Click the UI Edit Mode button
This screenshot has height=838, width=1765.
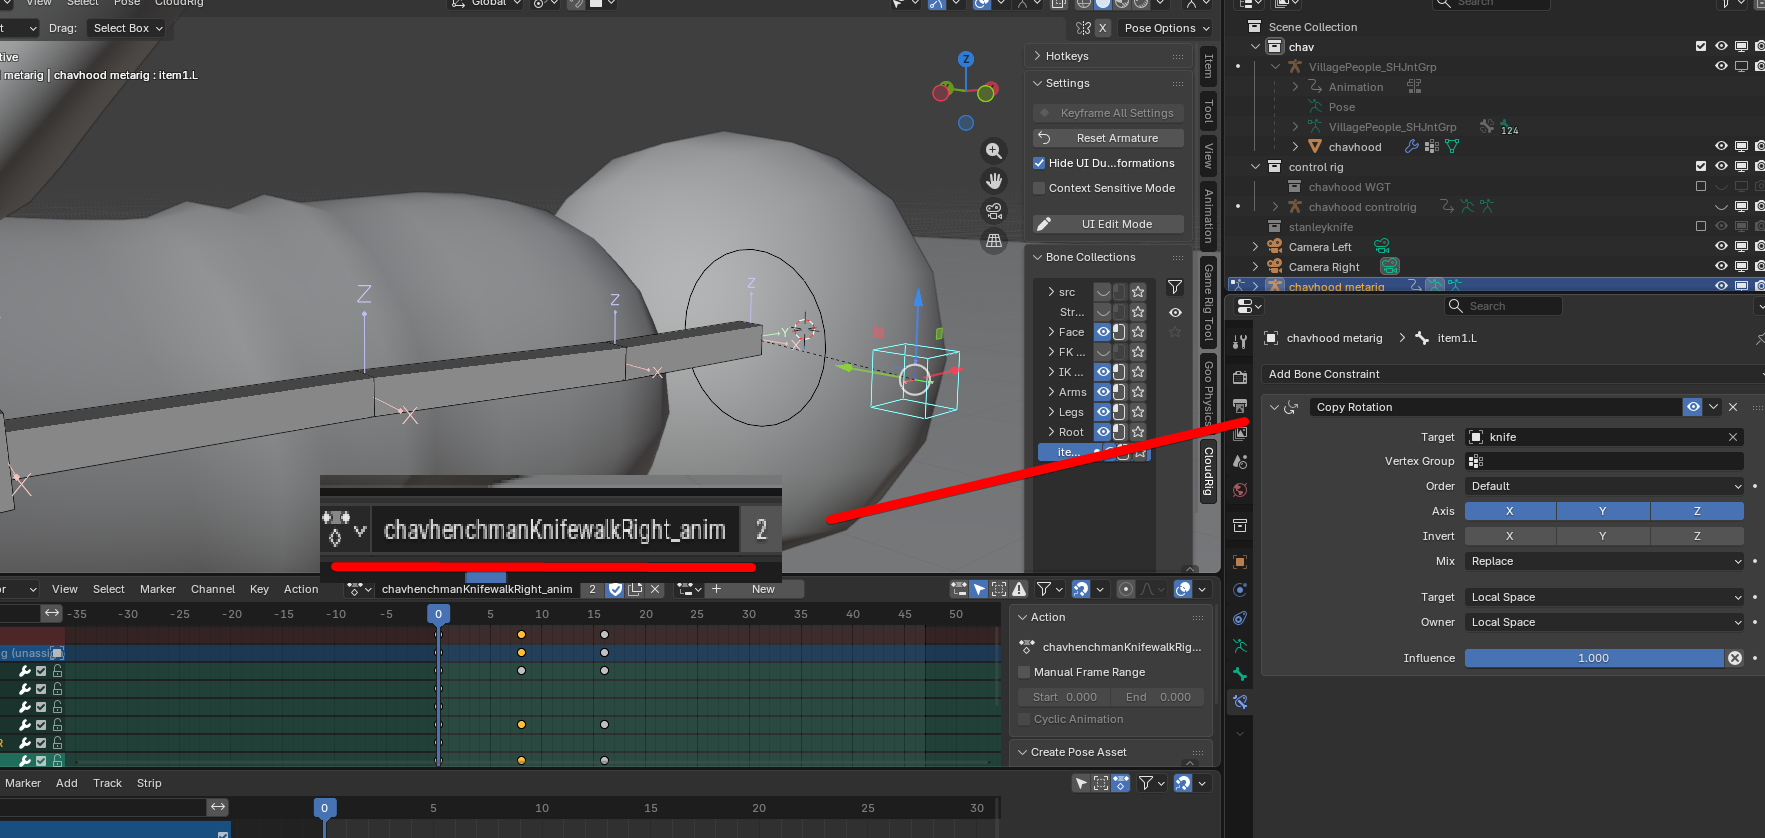(1109, 224)
